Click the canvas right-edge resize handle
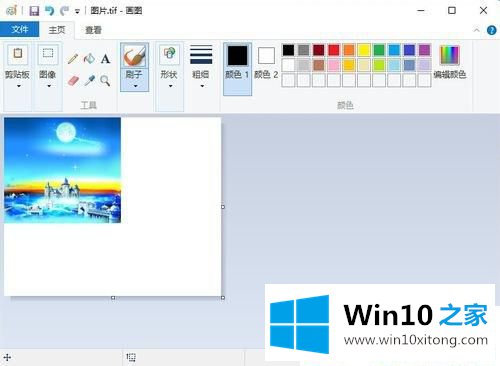 (223, 207)
